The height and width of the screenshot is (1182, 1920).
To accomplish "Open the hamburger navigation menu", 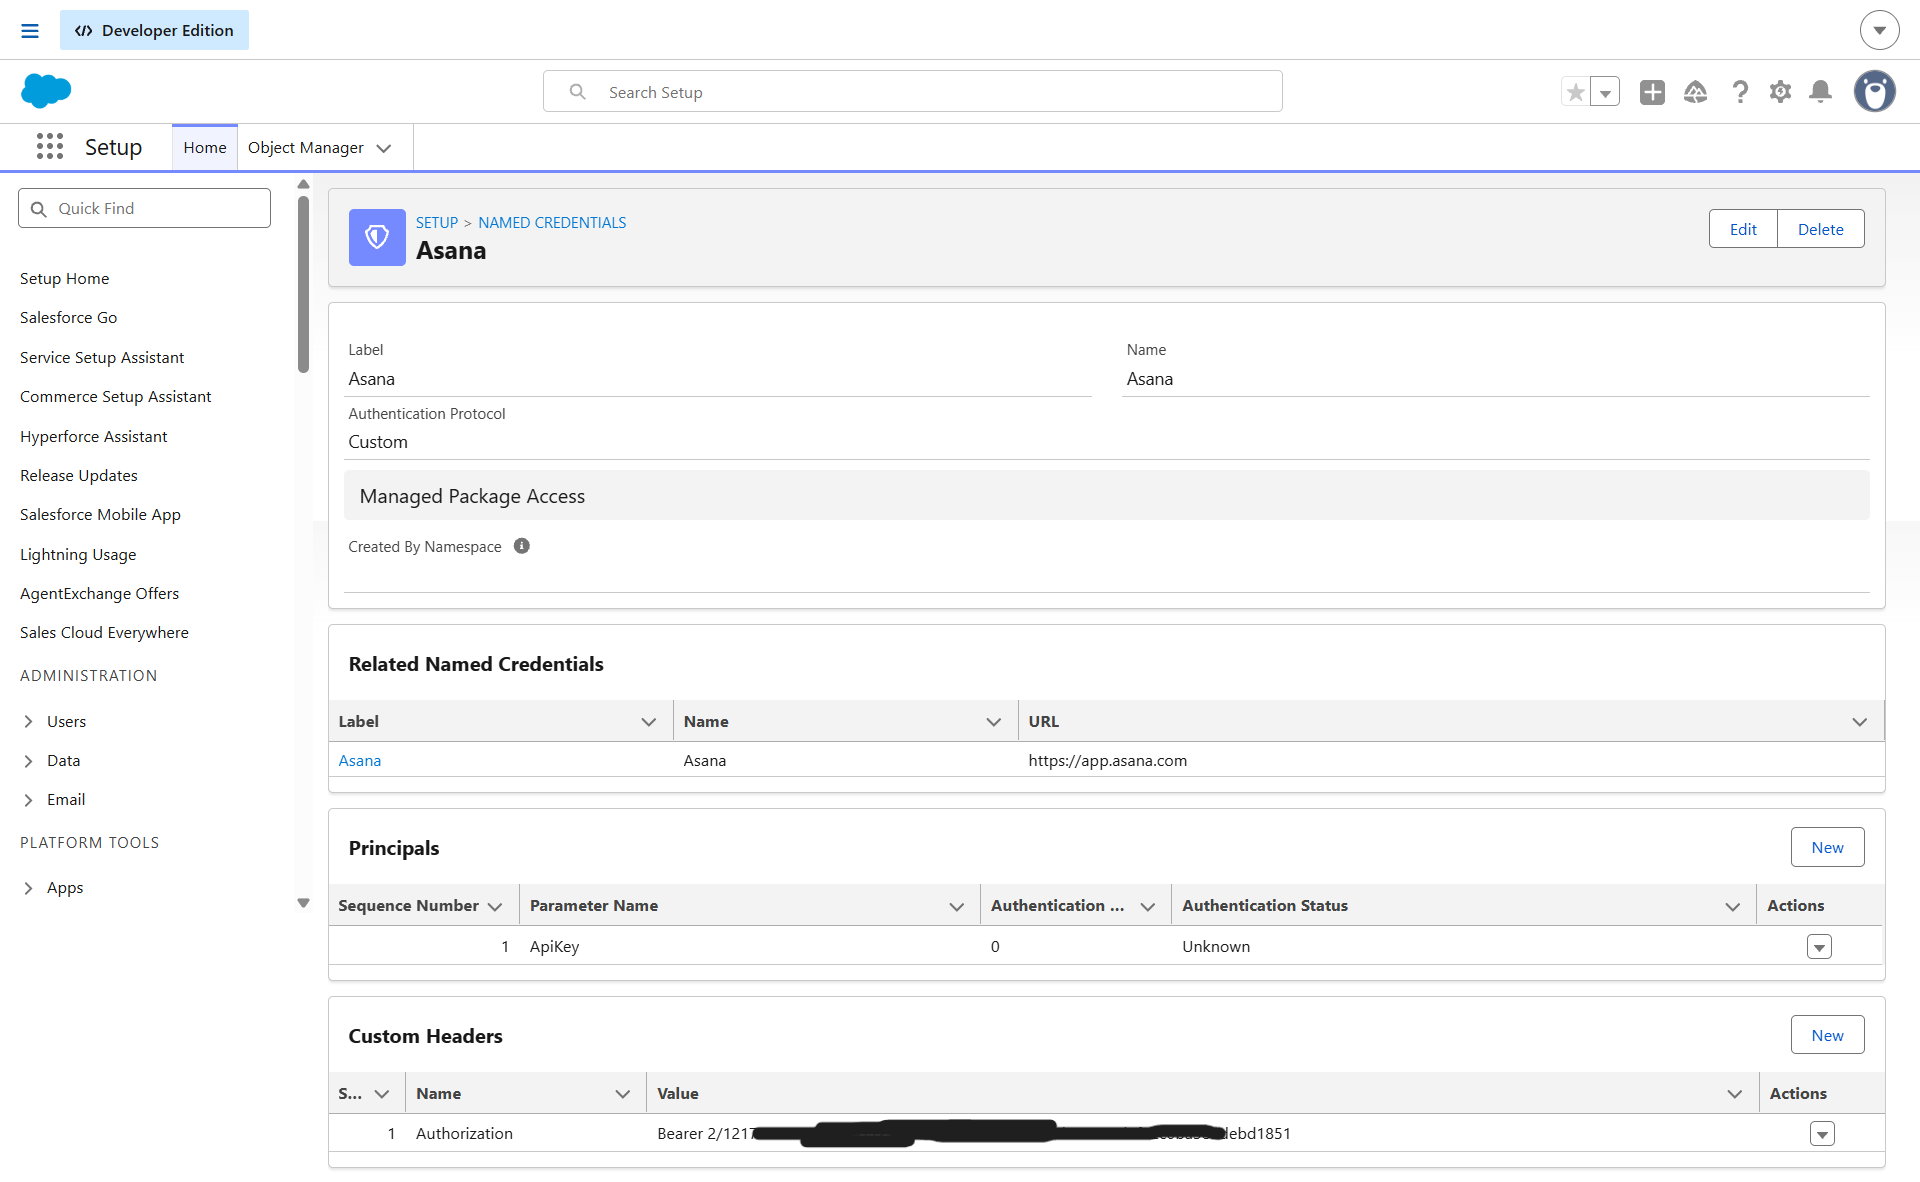I will click(x=30, y=31).
